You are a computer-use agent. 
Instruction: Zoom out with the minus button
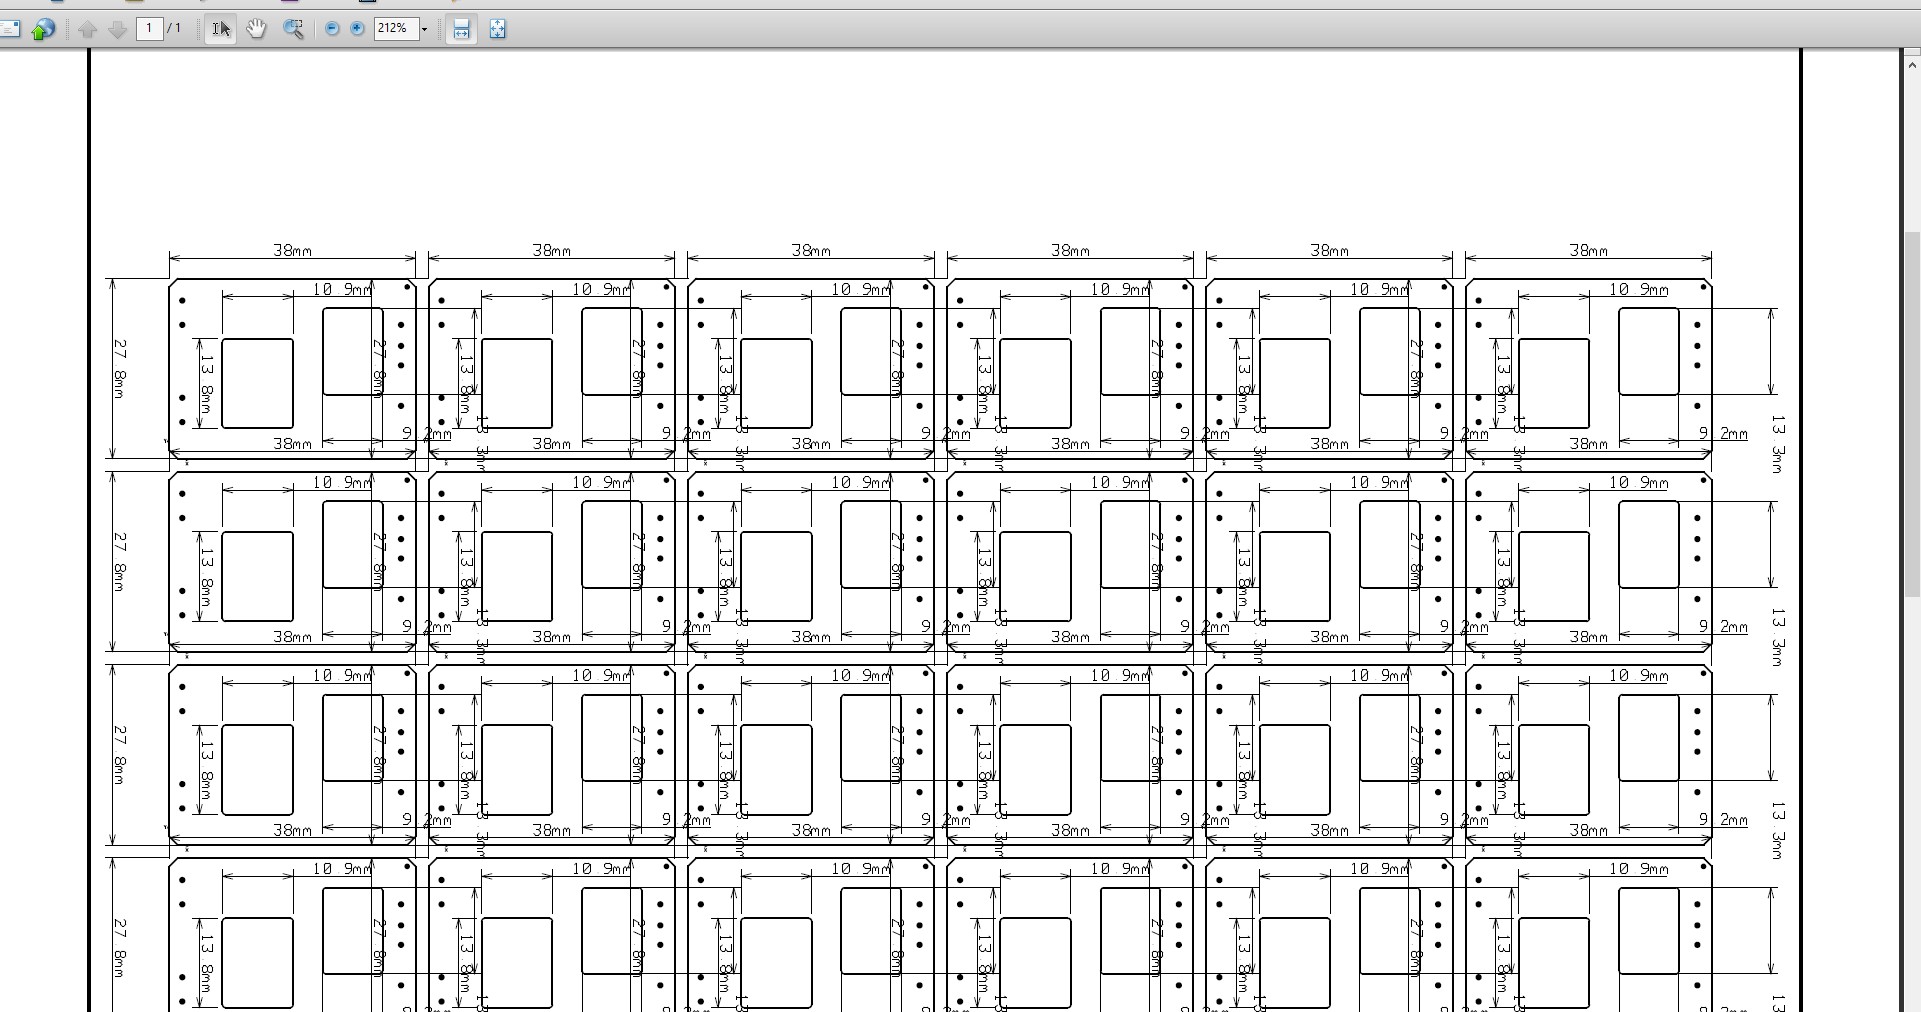(x=333, y=29)
